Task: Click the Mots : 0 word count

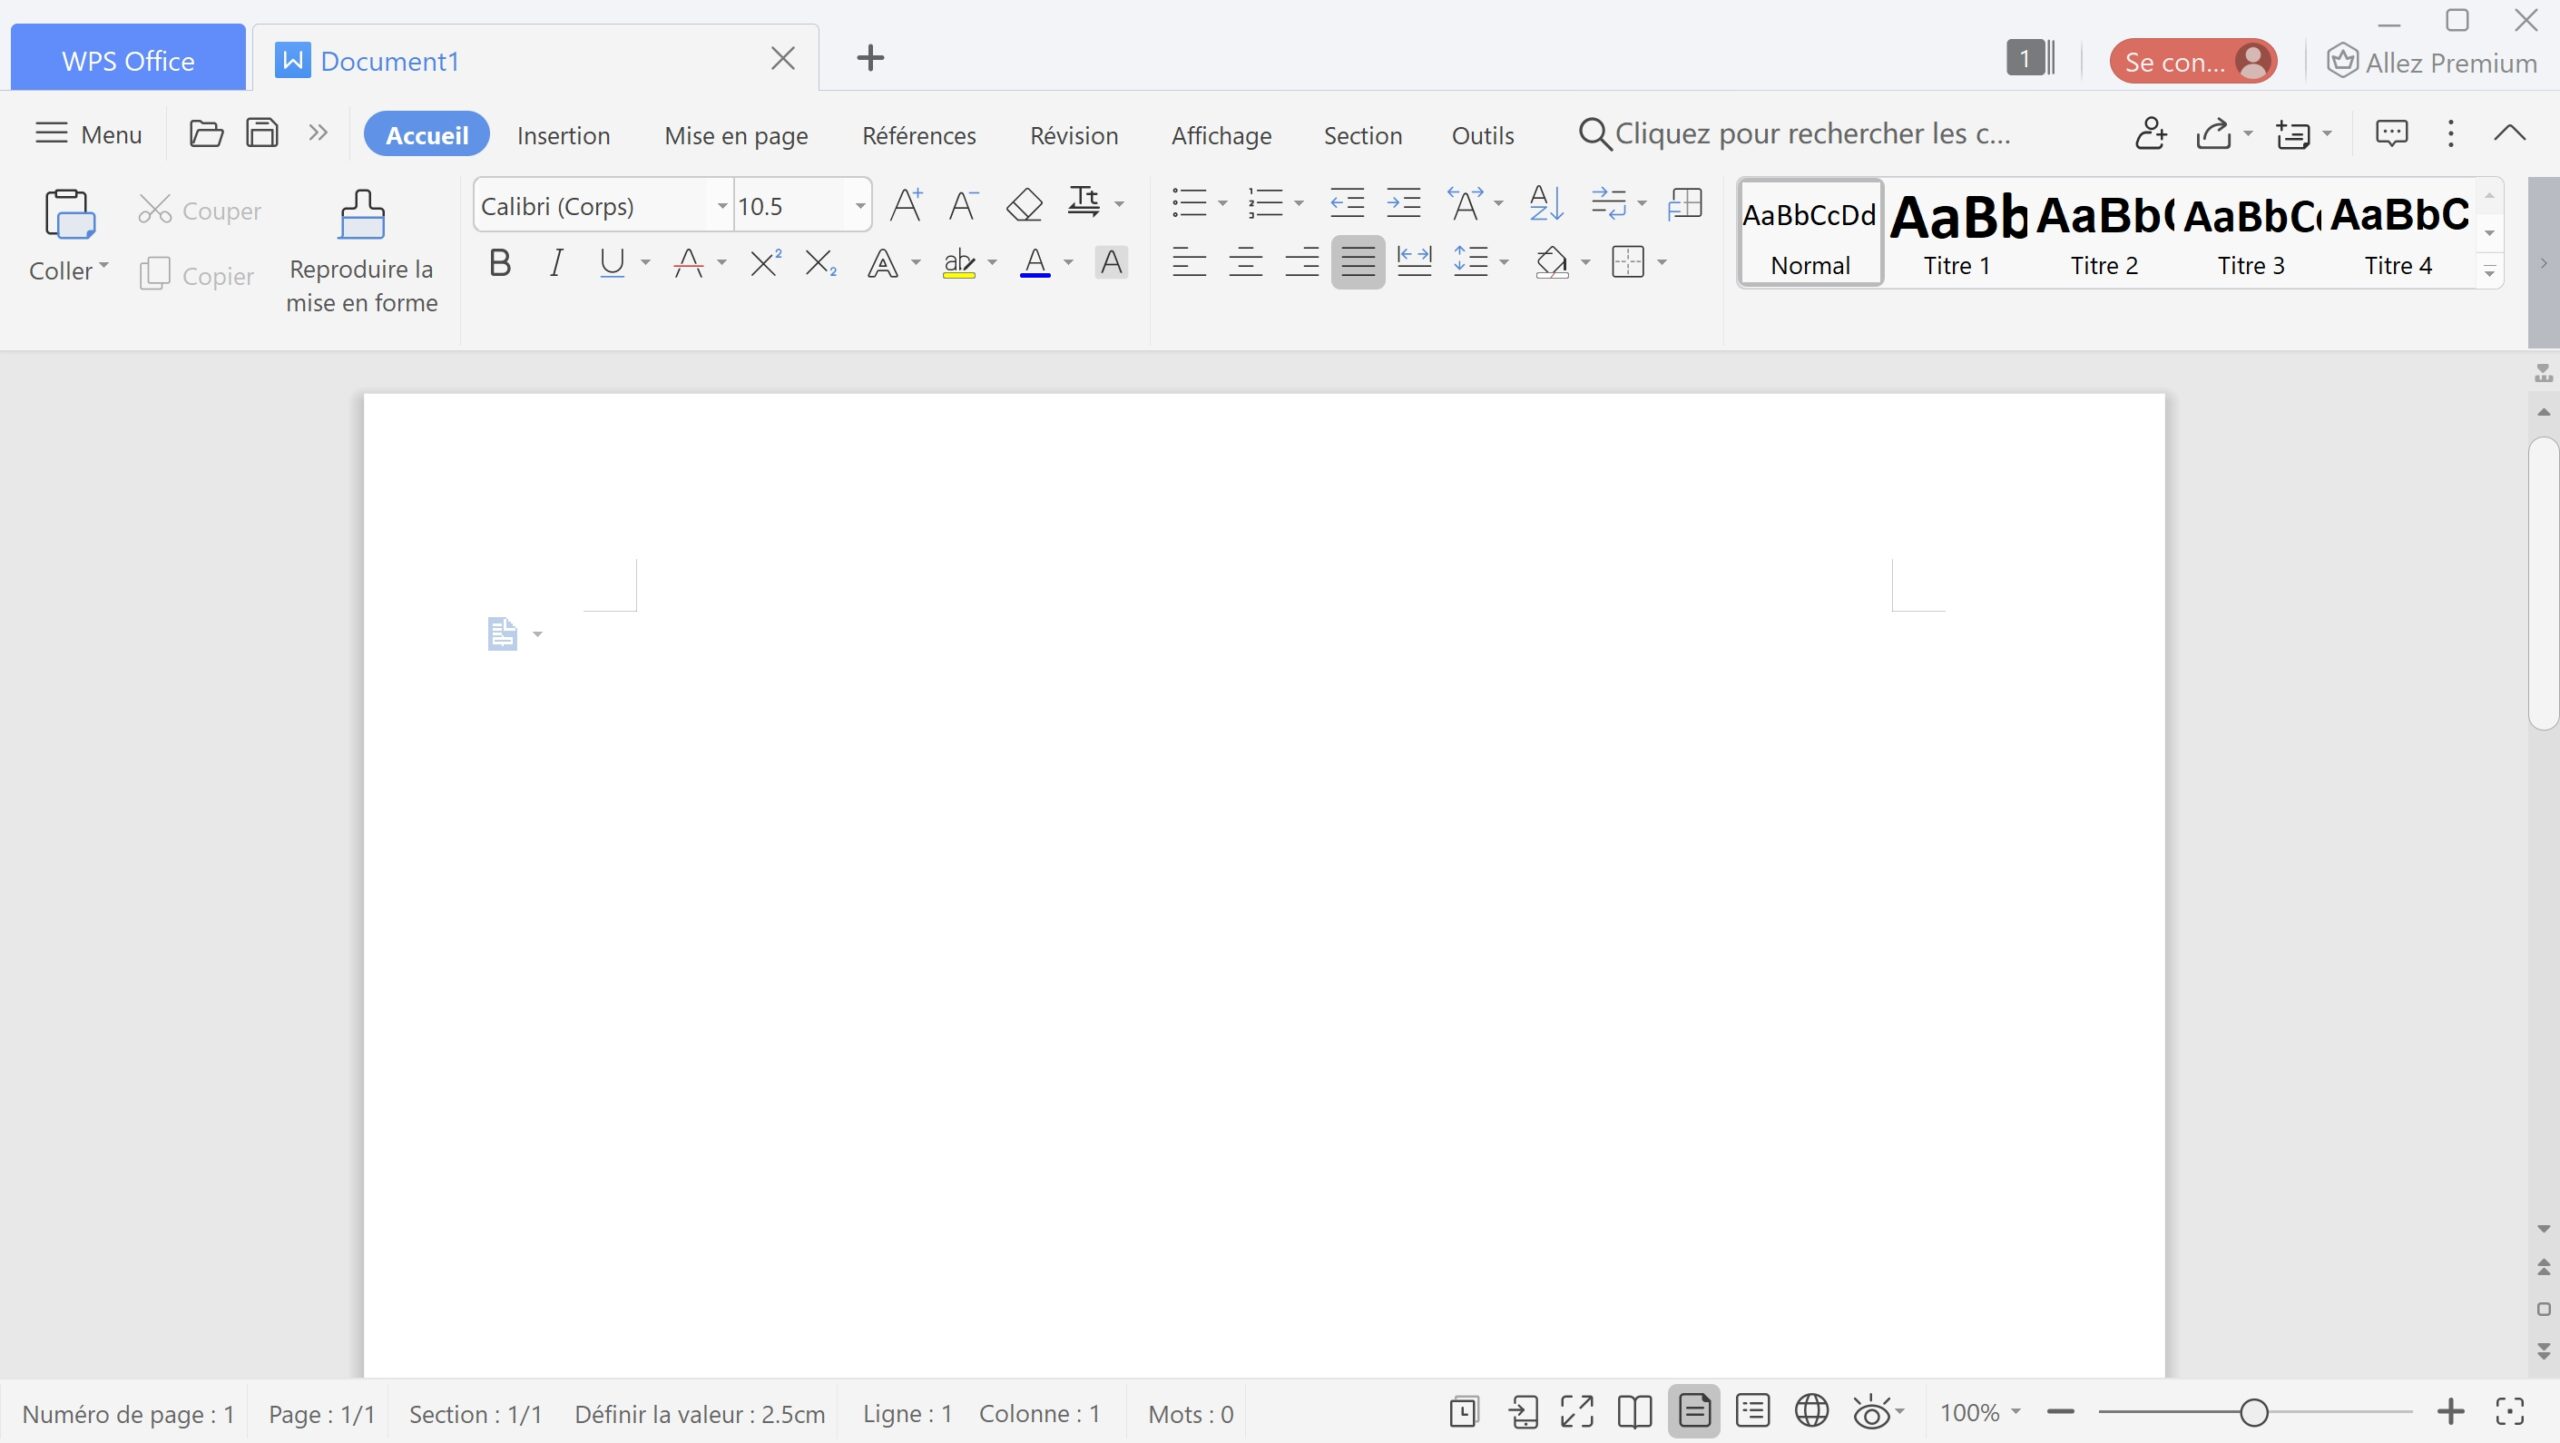Action: pos(1190,1413)
